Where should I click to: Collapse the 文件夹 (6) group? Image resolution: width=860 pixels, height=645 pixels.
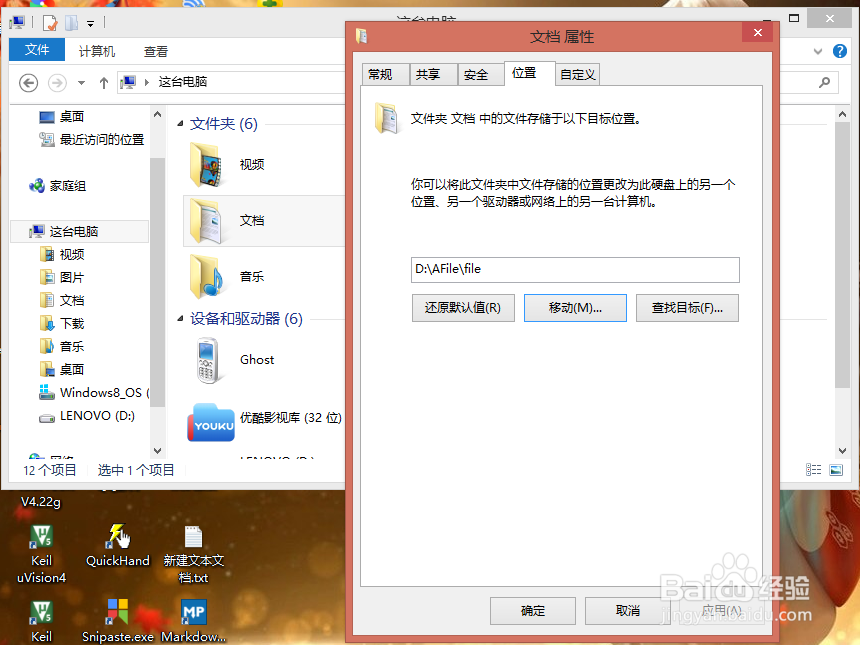(x=180, y=124)
